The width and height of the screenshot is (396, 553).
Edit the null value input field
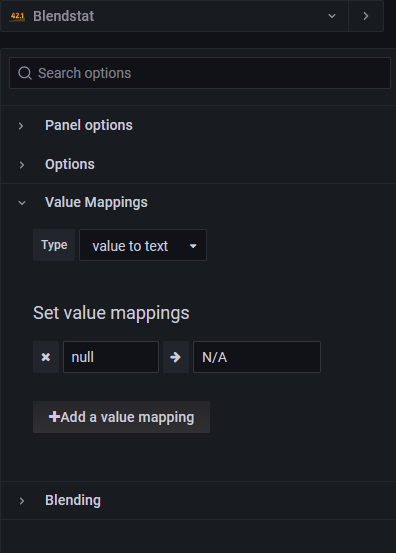pos(111,357)
